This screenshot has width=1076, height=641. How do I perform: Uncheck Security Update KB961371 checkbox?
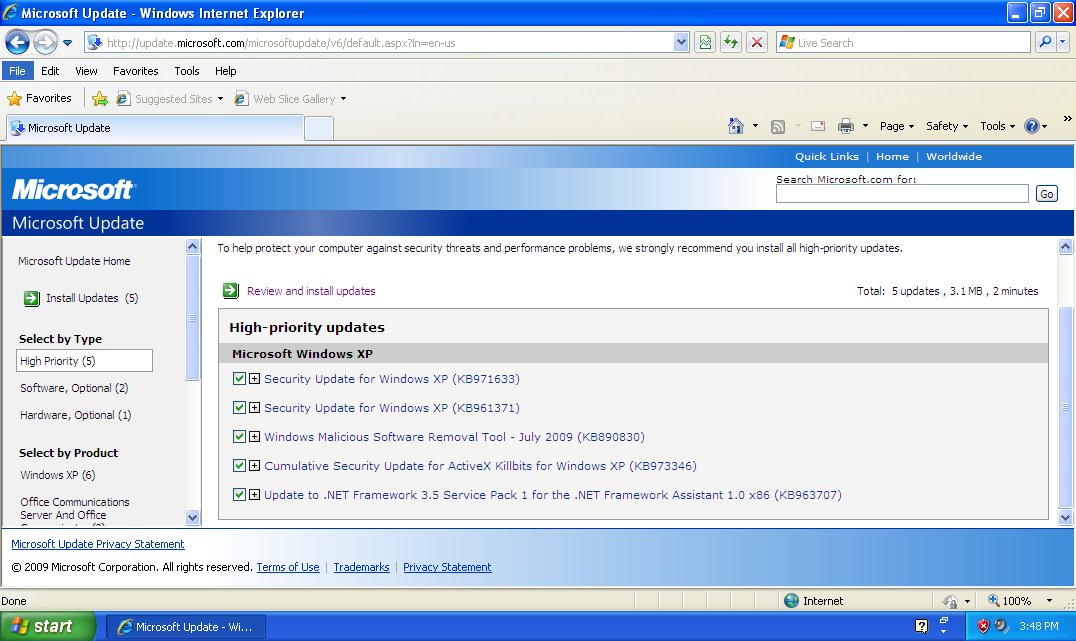pos(239,408)
